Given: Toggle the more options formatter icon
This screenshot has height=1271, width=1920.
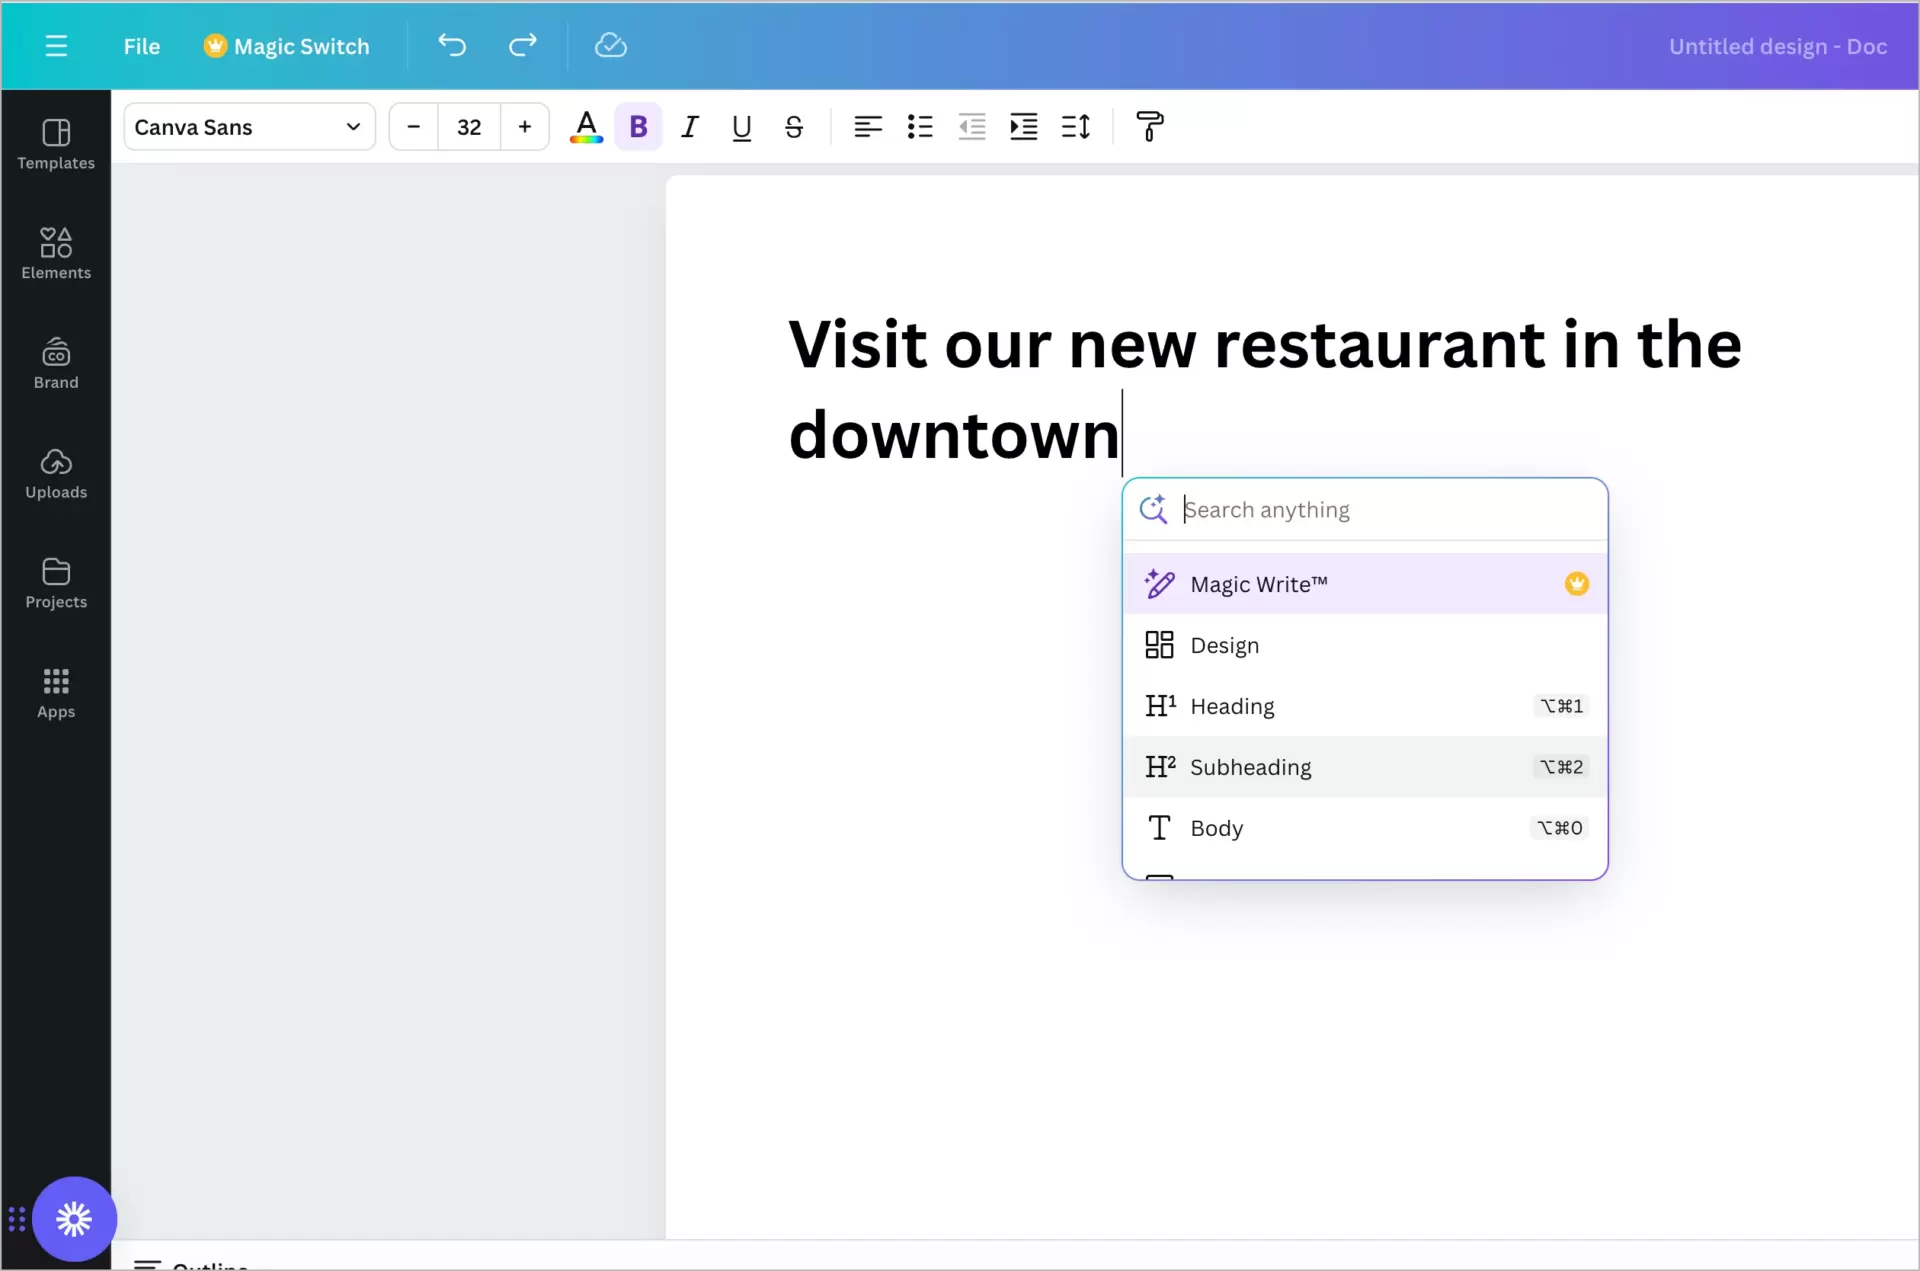Looking at the screenshot, I should point(1150,126).
